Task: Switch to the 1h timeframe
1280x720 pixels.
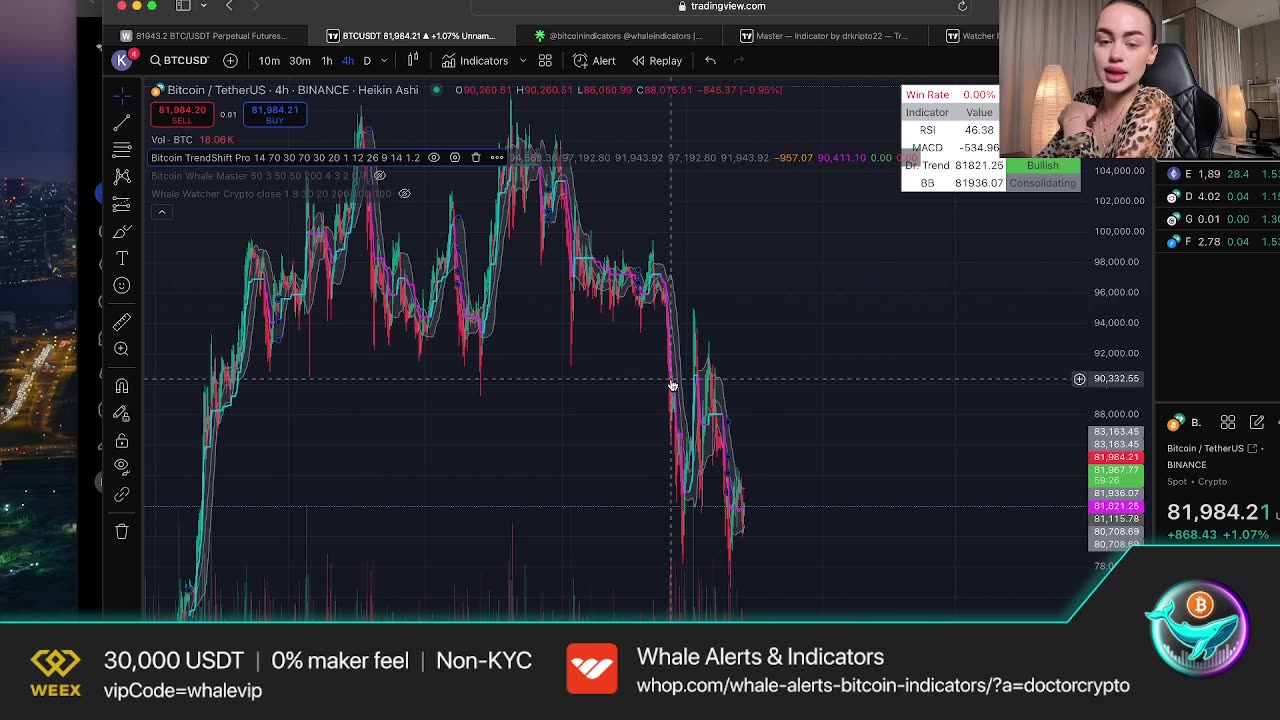Action: pos(326,61)
